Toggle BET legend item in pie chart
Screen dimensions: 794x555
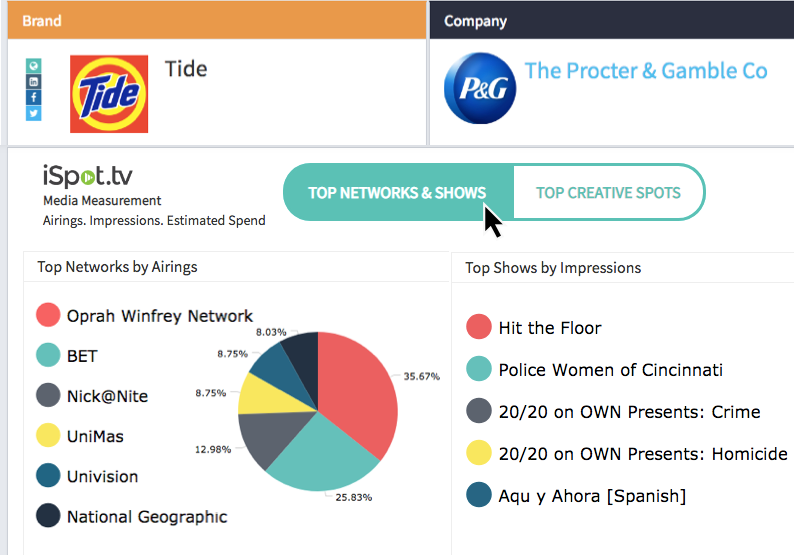click(x=82, y=356)
